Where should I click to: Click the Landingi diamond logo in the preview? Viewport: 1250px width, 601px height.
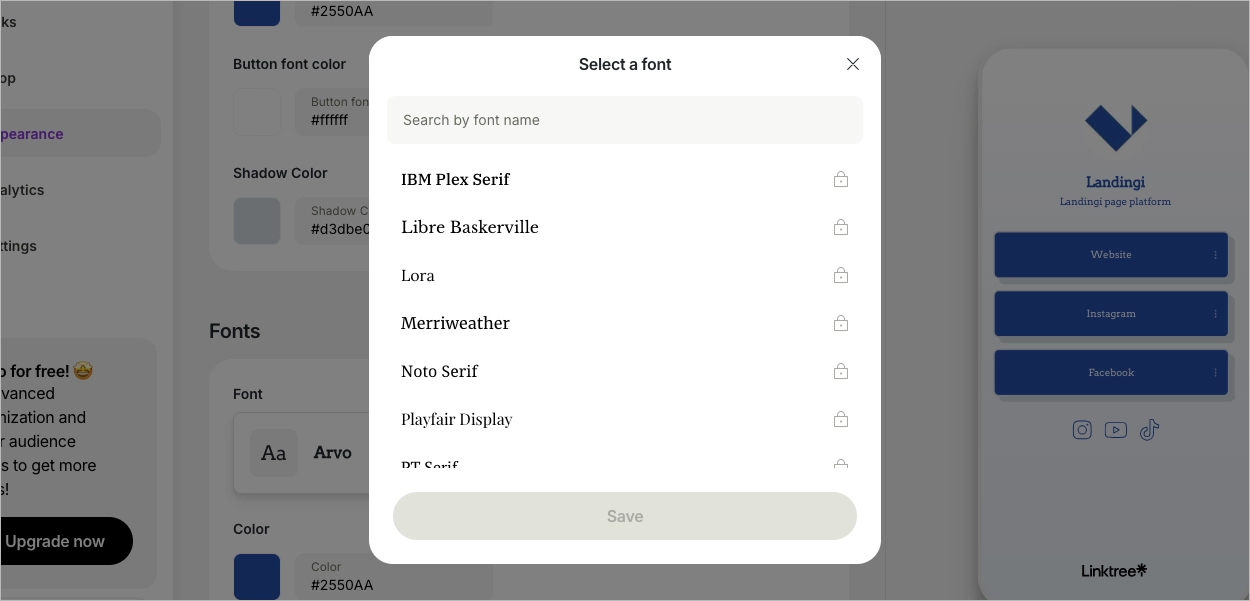click(x=1115, y=127)
